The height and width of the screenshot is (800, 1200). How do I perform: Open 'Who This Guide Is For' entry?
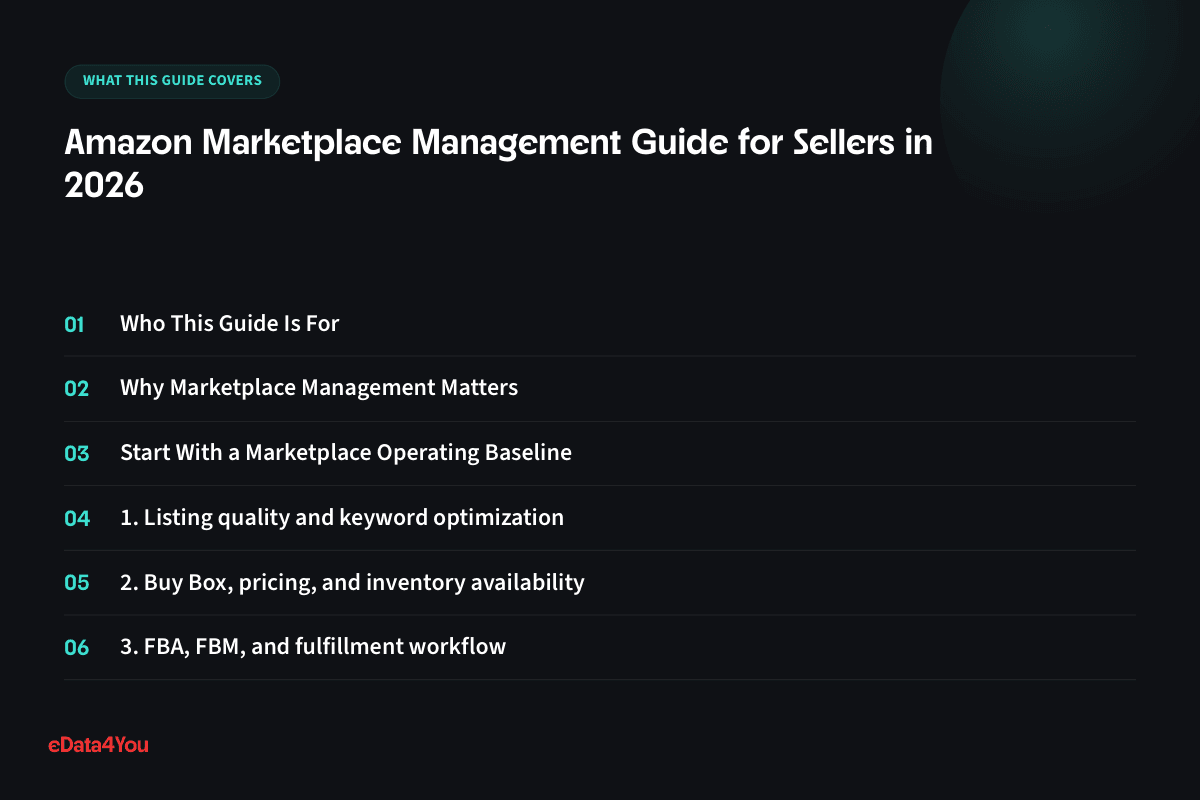[230, 324]
